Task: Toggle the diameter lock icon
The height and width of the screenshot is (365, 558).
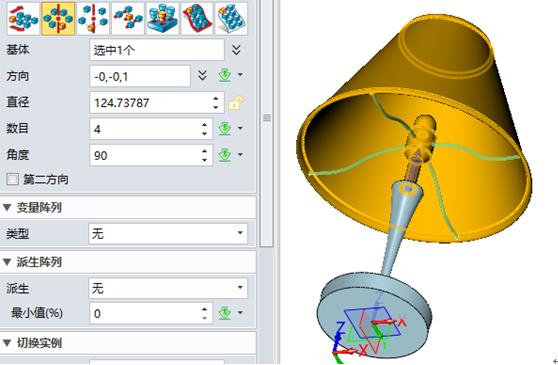Action: (236, 103)
